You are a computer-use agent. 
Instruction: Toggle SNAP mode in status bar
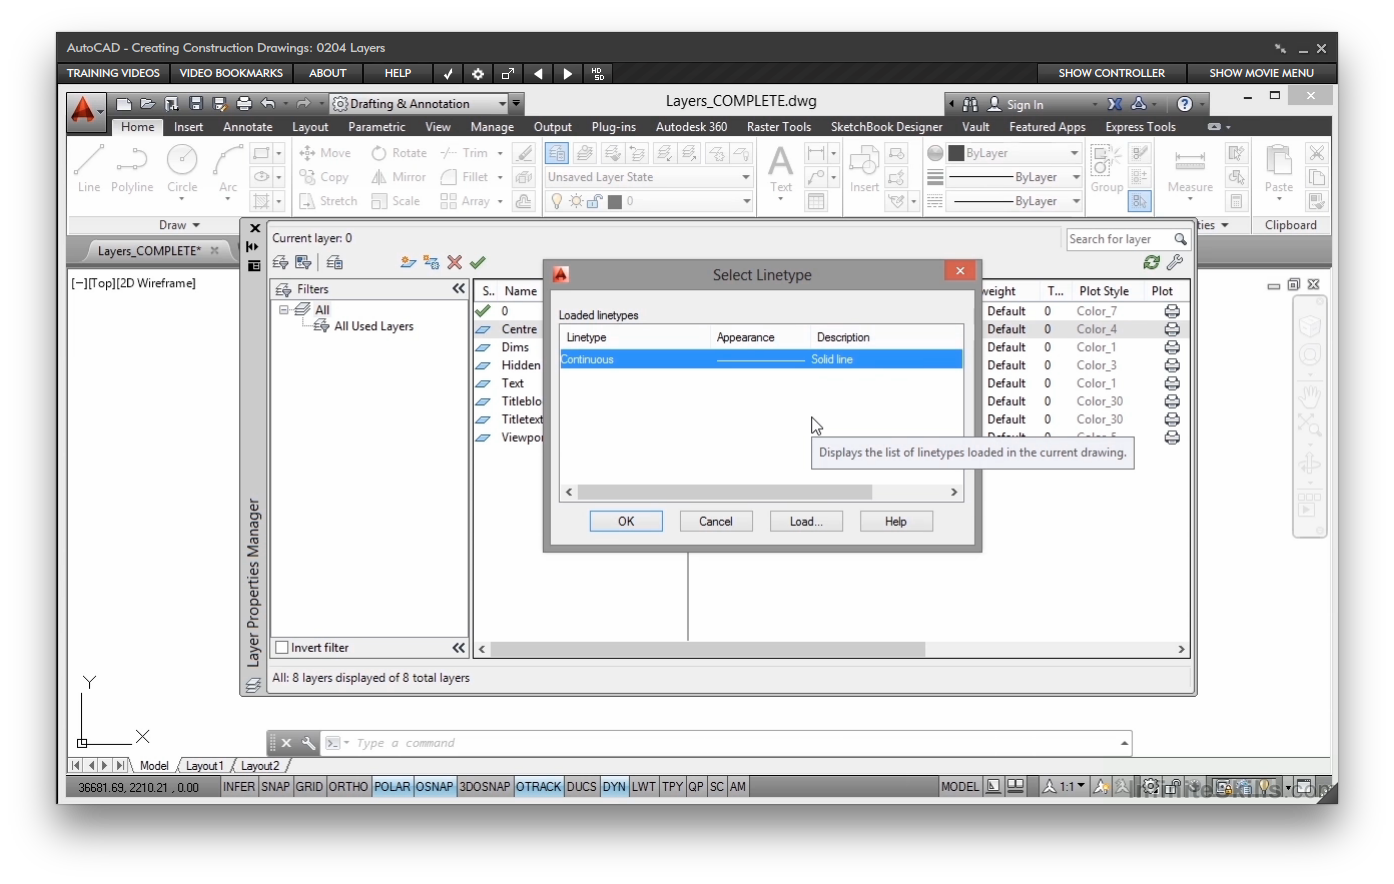pos(275,787)
